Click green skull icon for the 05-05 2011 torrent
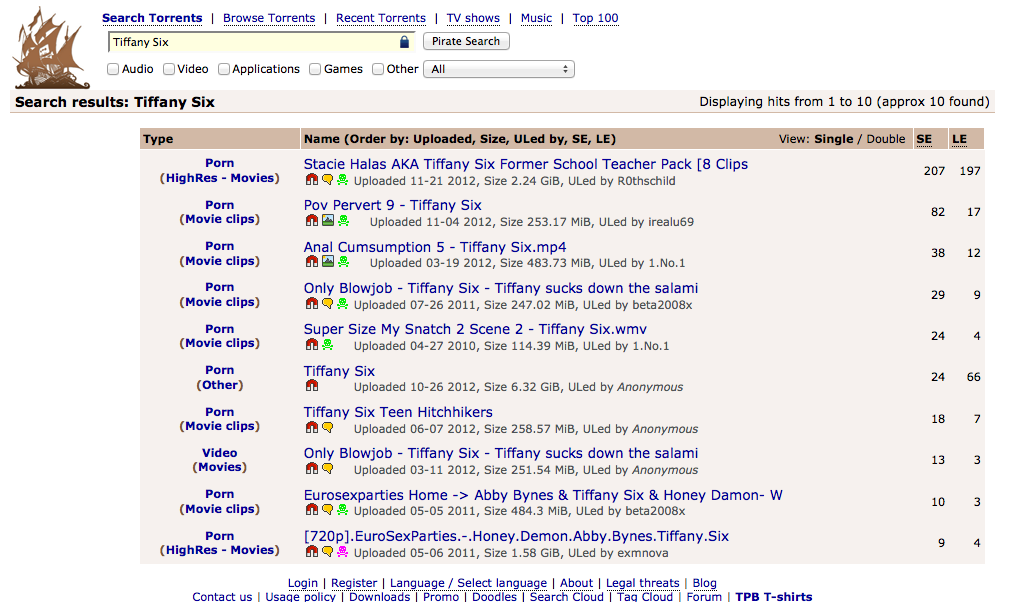 343,510
